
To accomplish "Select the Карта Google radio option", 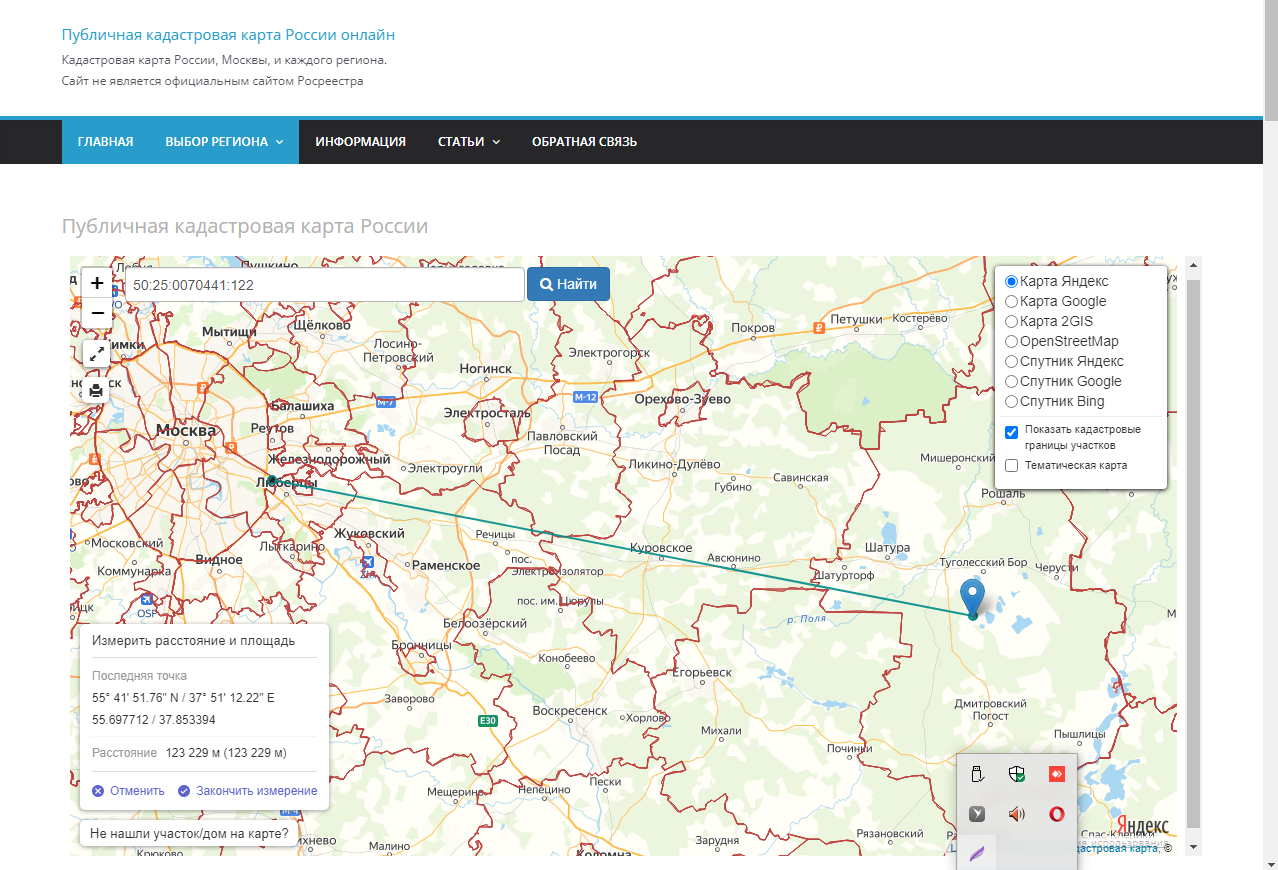I will (1012, 301).
